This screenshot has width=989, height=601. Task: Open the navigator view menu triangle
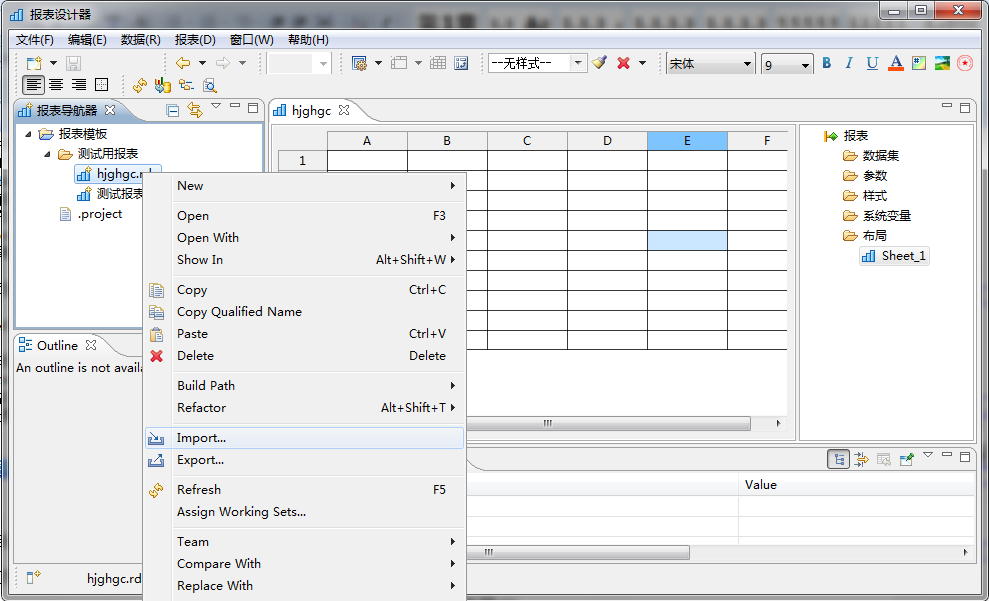pos(216,106)
